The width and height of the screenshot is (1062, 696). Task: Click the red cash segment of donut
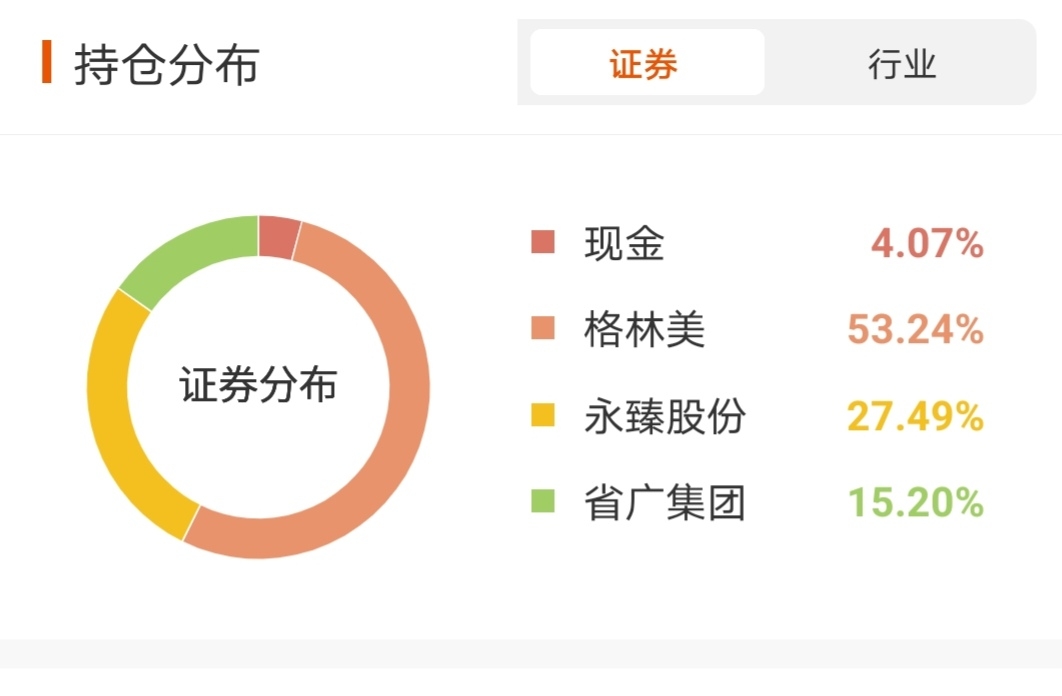coord(277,237)
